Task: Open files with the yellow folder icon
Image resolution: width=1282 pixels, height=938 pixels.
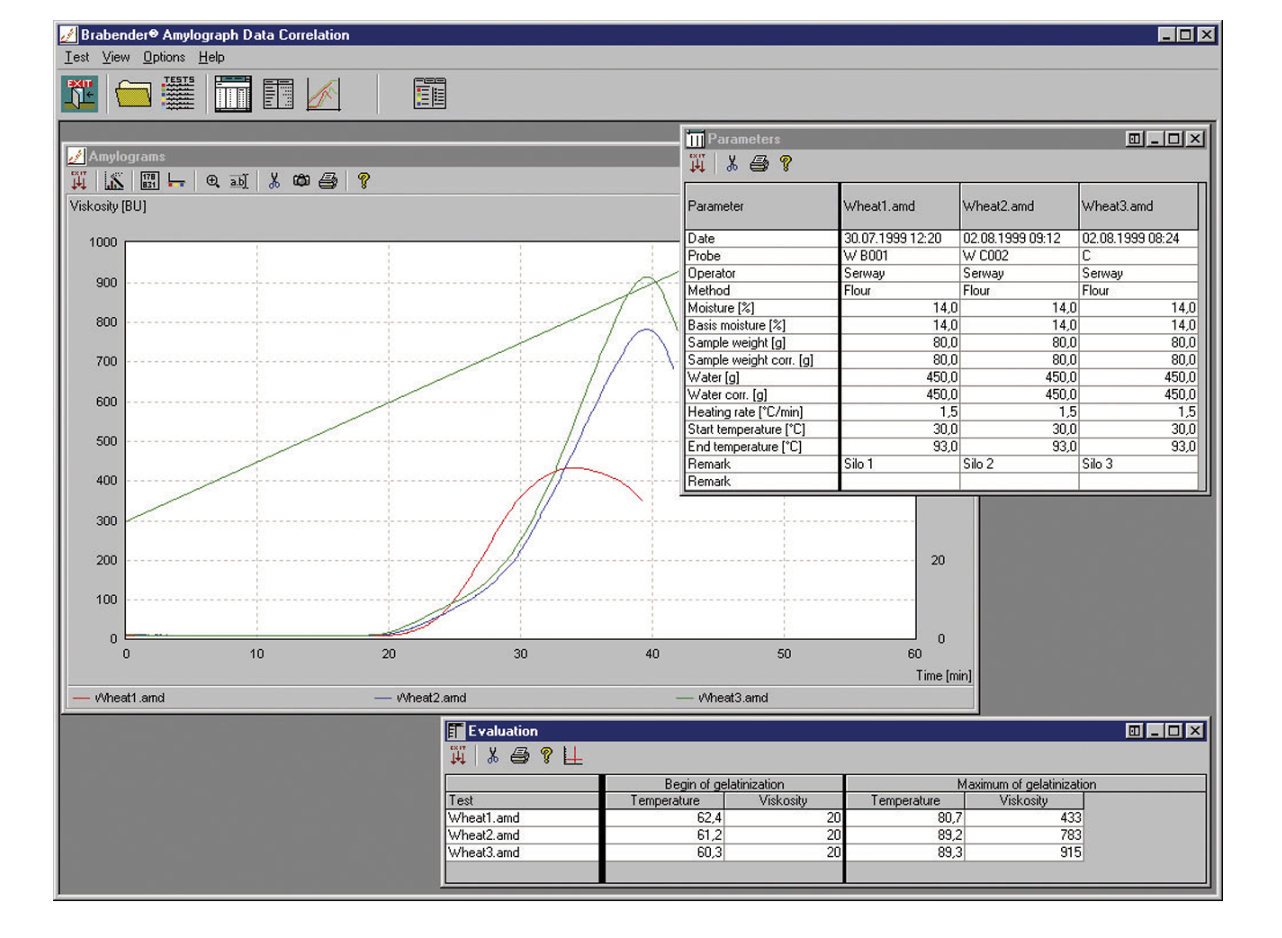Action: point(132,95)
